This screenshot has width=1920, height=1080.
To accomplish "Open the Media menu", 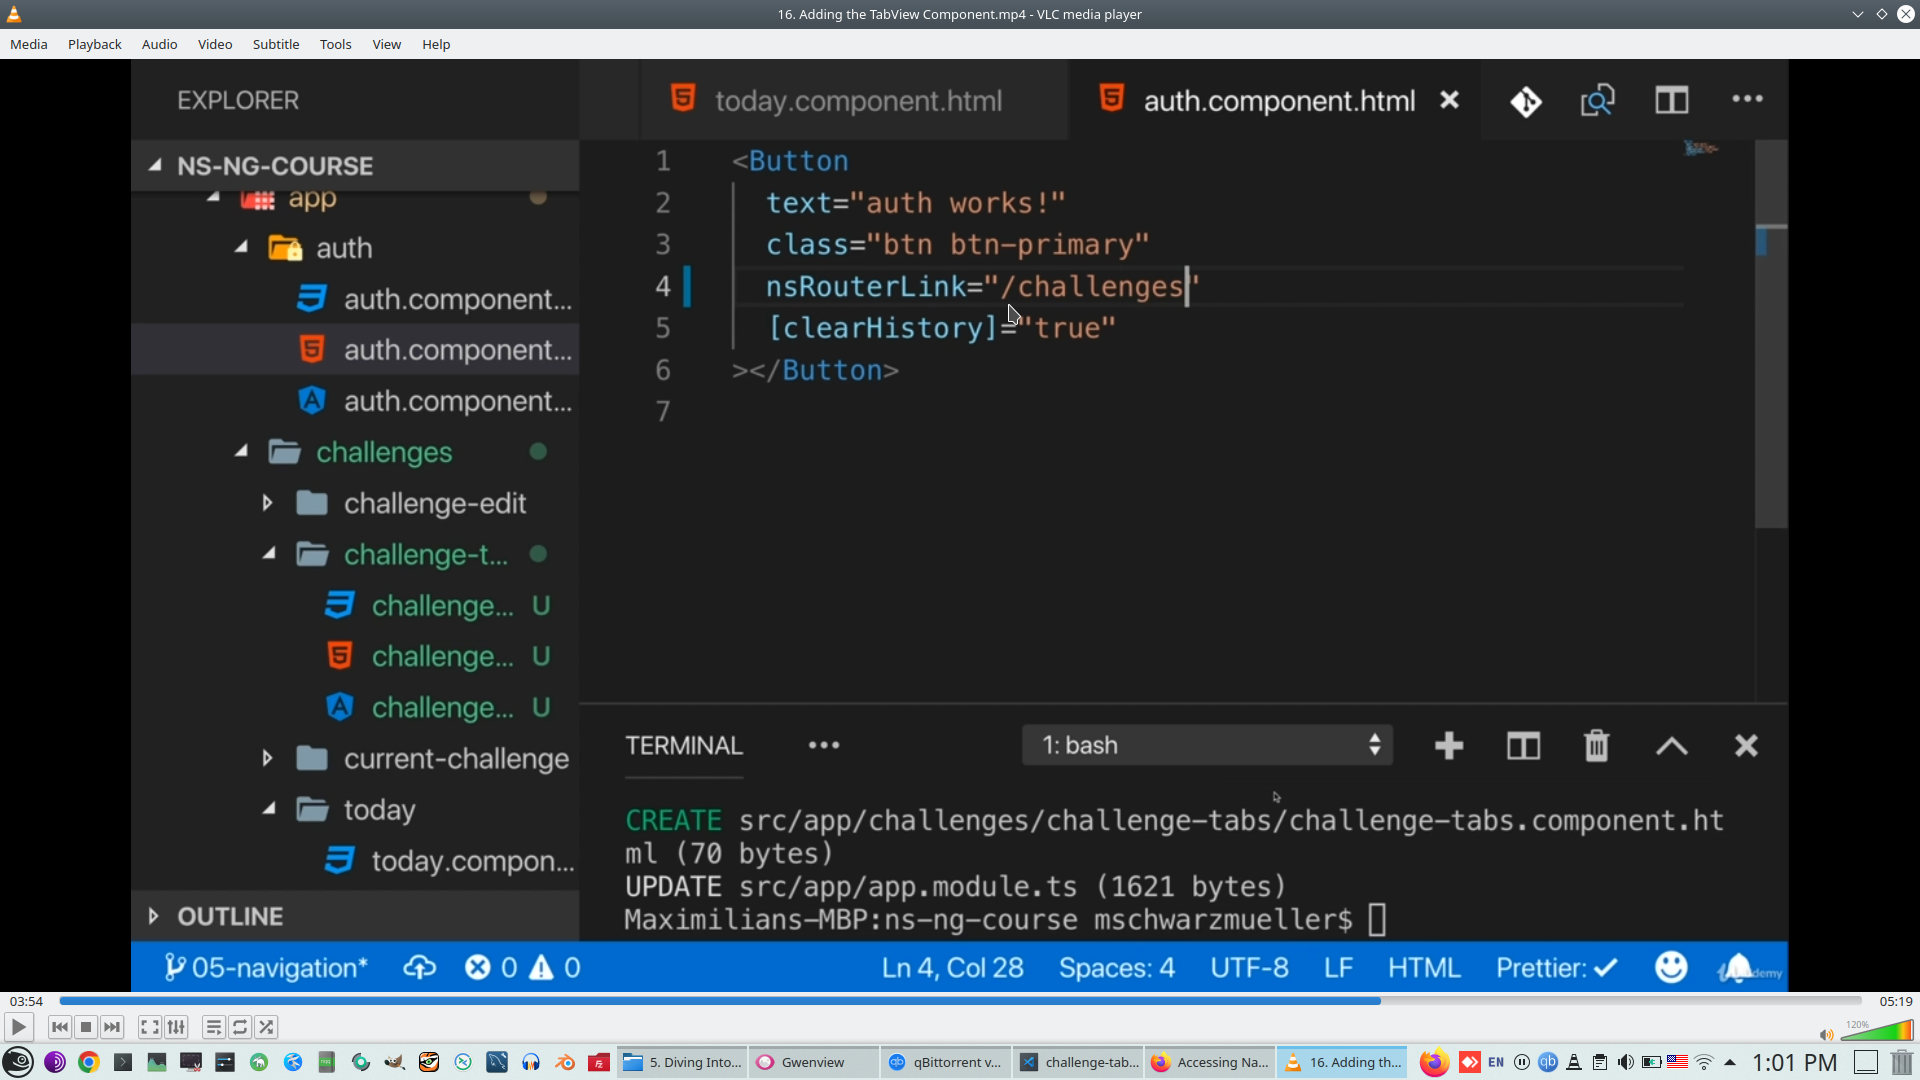I will (28, 44).
